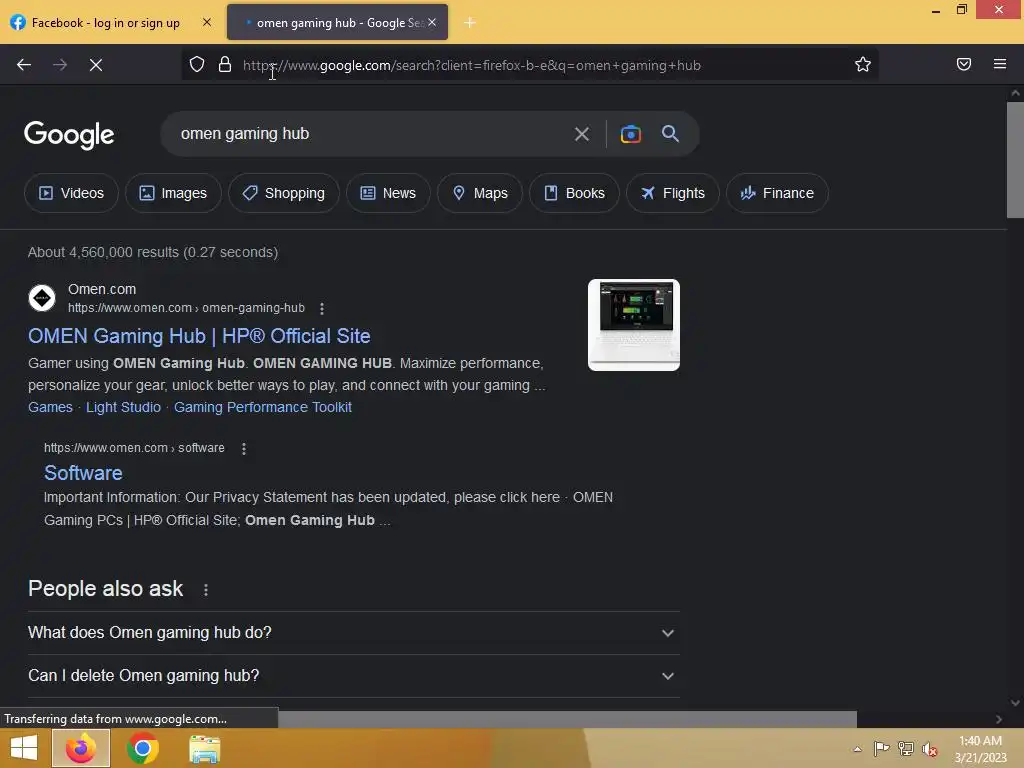Image resolution: width=1024 pixels, height=768 pixels.
Task: Click the network tray icon
Action: point(905,748)
